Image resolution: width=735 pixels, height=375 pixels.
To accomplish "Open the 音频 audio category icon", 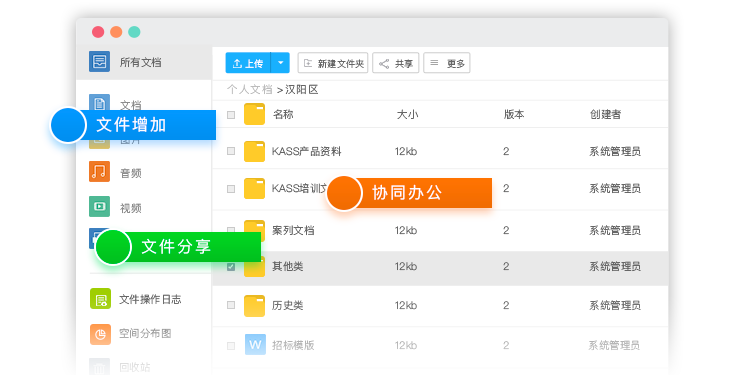I will (99, 172).
